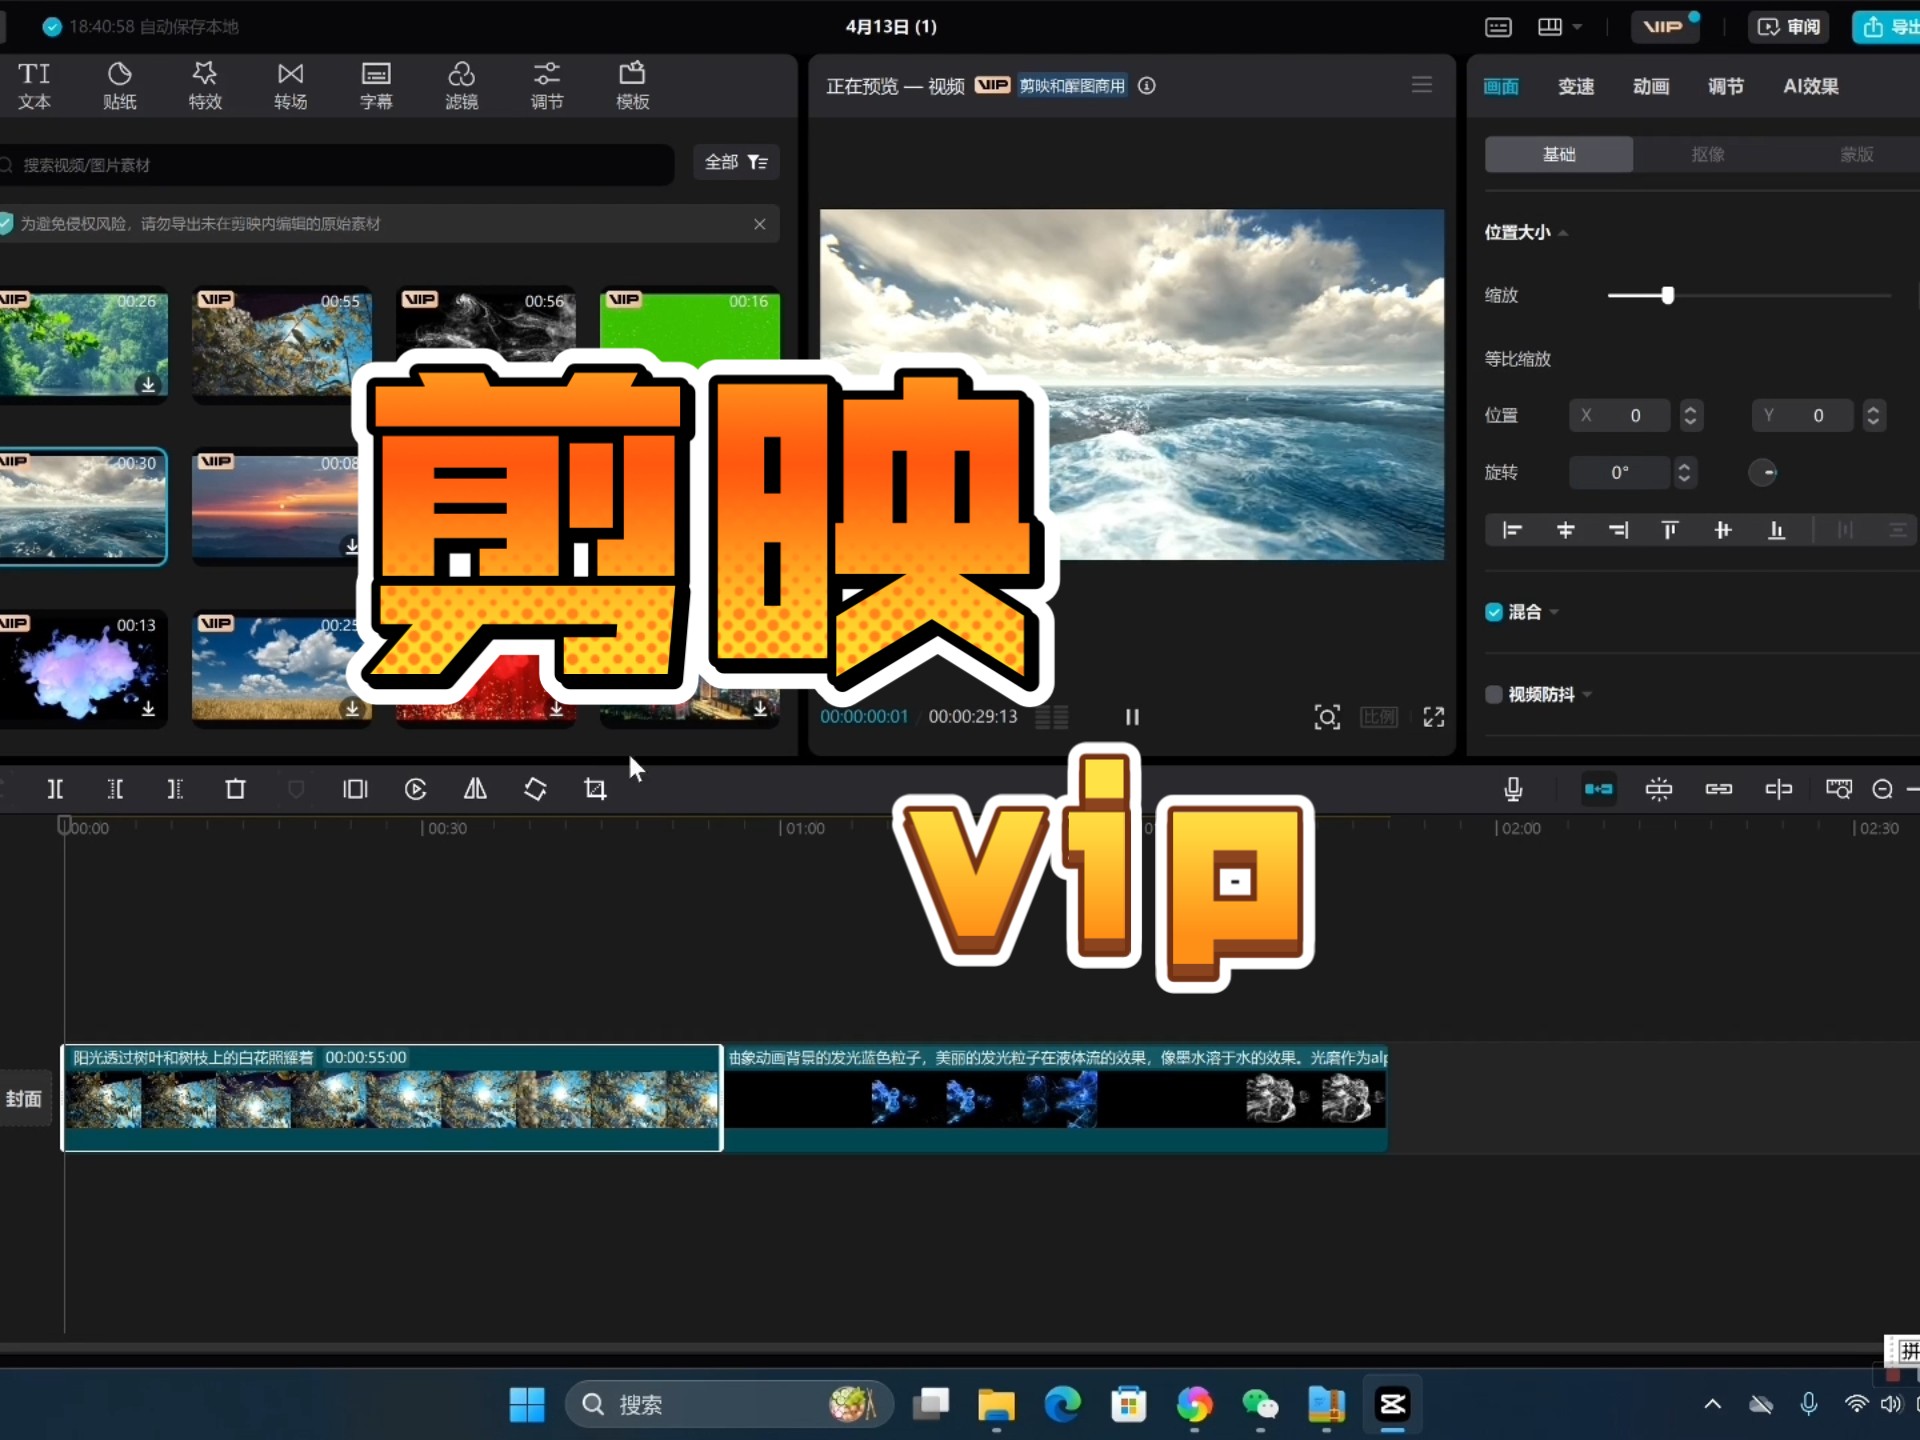Click the delete clip trash icon
Screen dimensions: 1920x1440
tap(235, 789)
